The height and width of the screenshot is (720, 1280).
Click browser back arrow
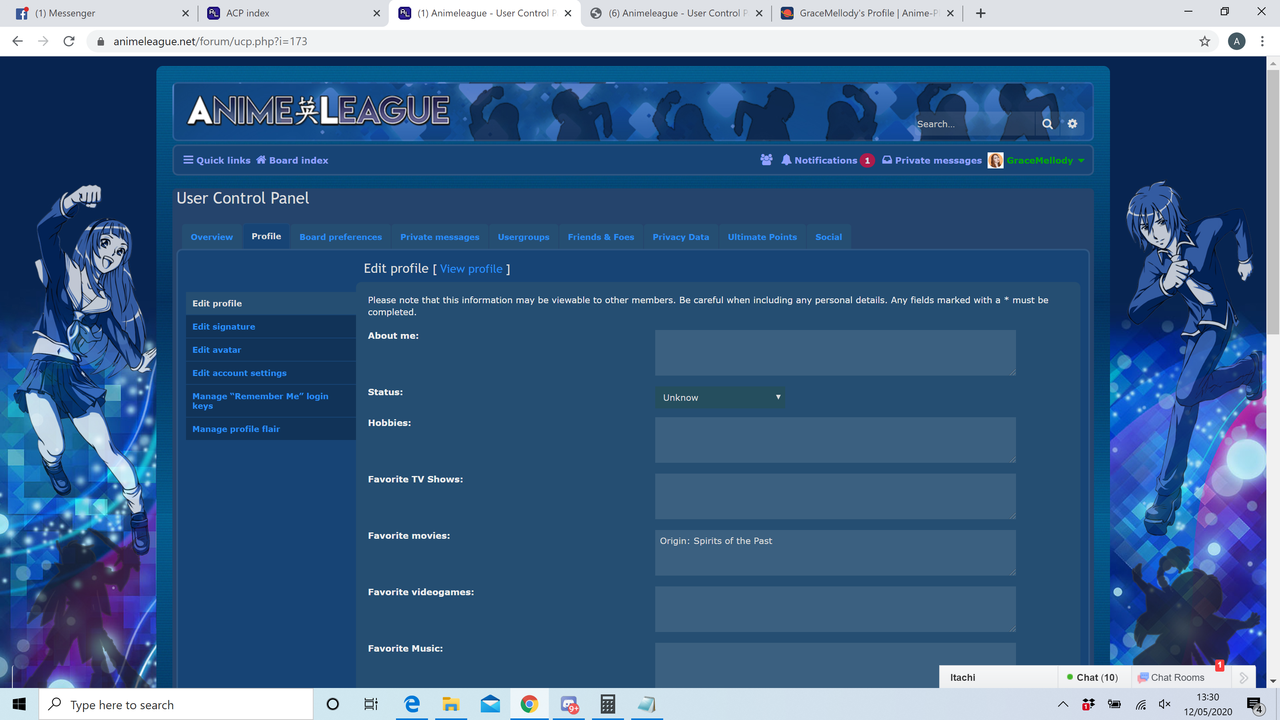point(17,41)
